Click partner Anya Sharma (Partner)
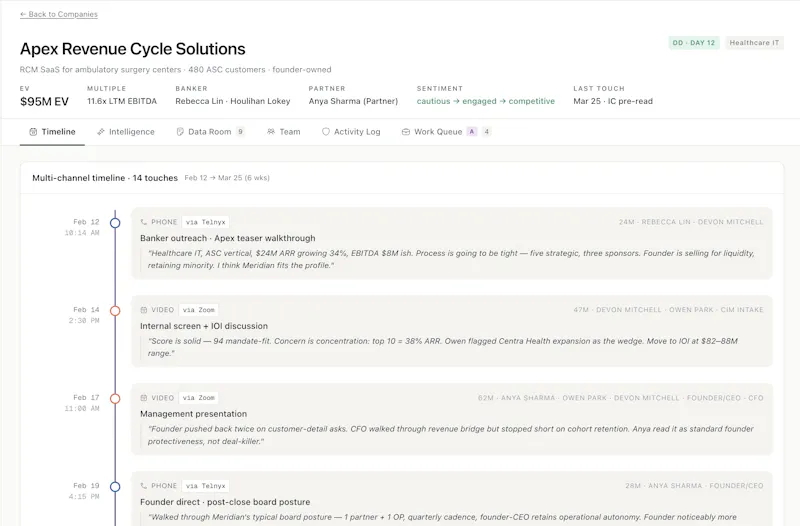Viewport: 800px width, 526px height. [x=353, y=101]
